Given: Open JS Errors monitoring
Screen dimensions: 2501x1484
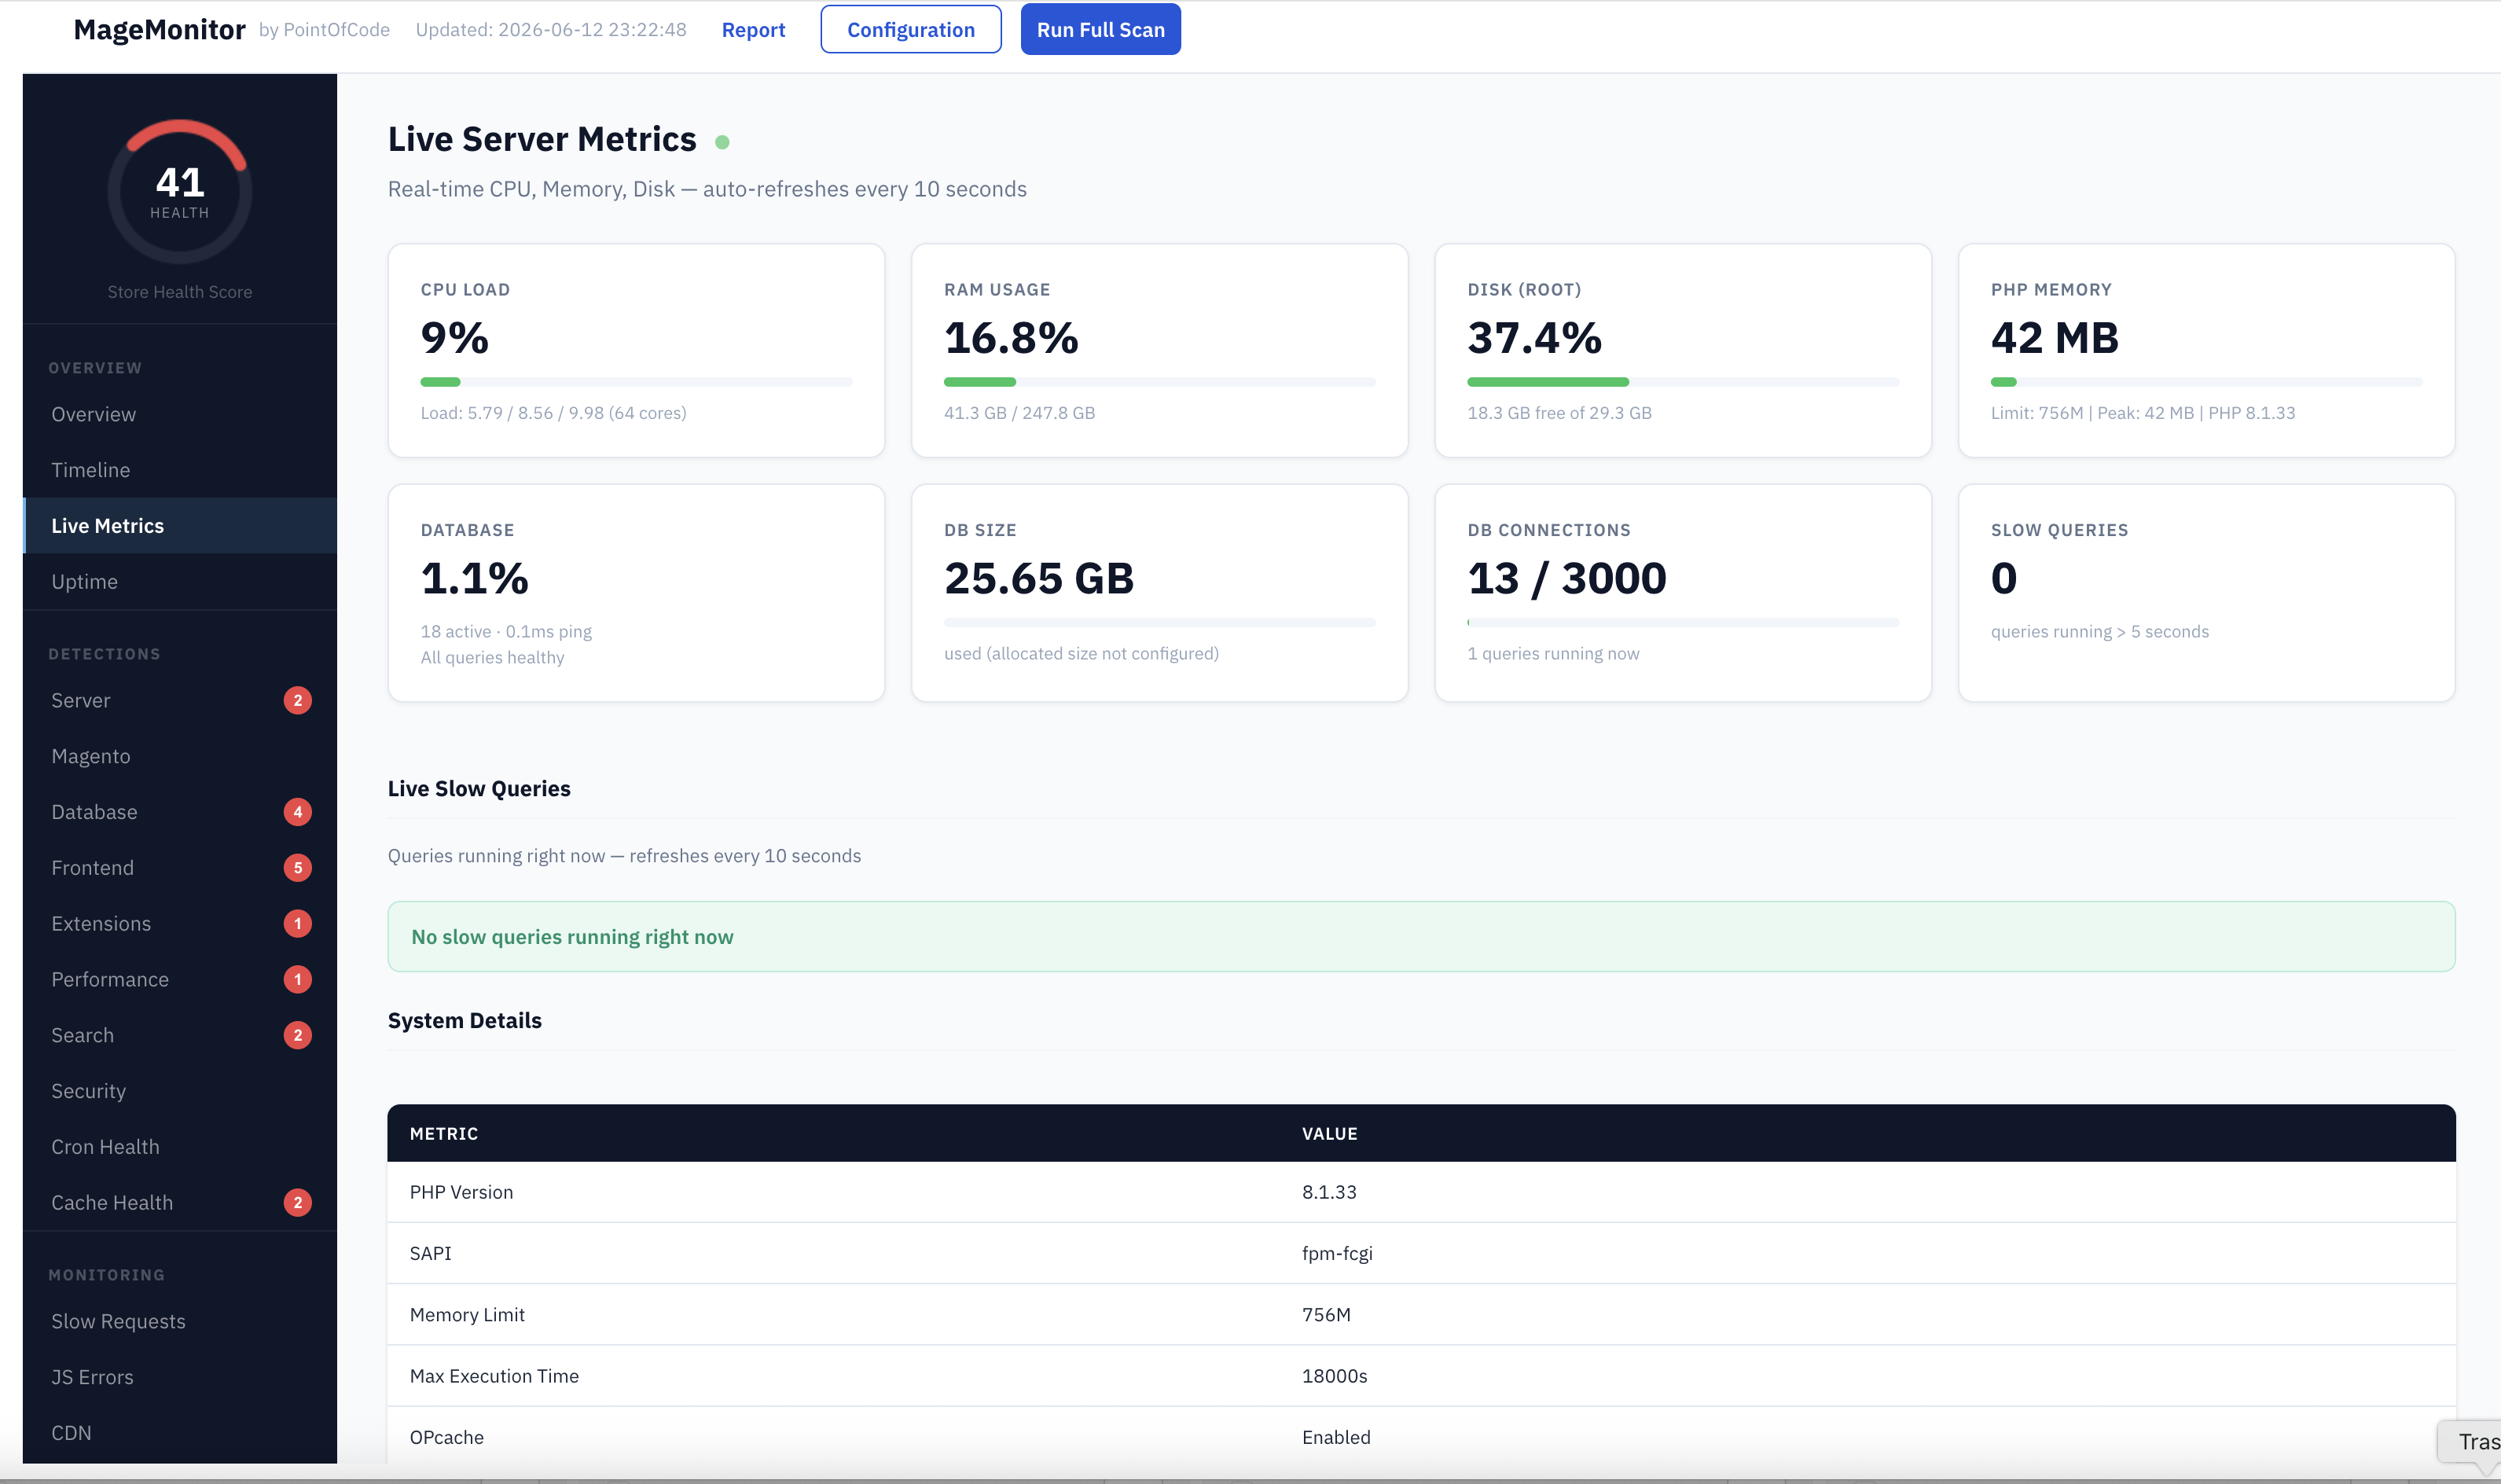Looking at the screenshot, I should click(180, 1377).
